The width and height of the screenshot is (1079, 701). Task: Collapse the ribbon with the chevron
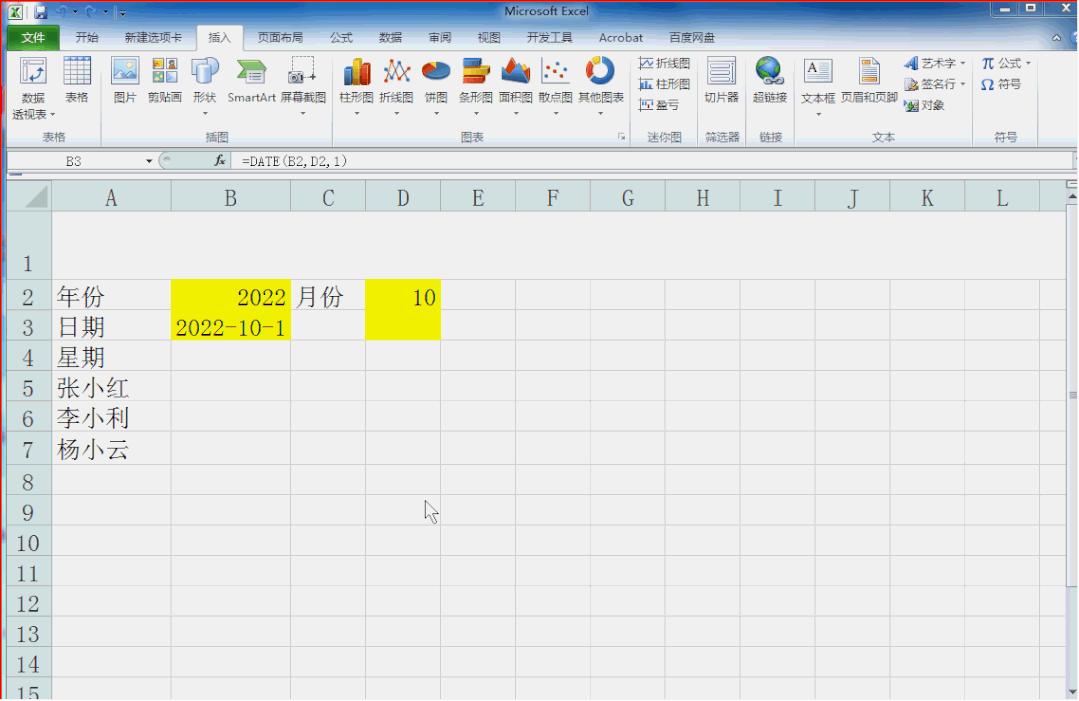tap(1056, 38)
